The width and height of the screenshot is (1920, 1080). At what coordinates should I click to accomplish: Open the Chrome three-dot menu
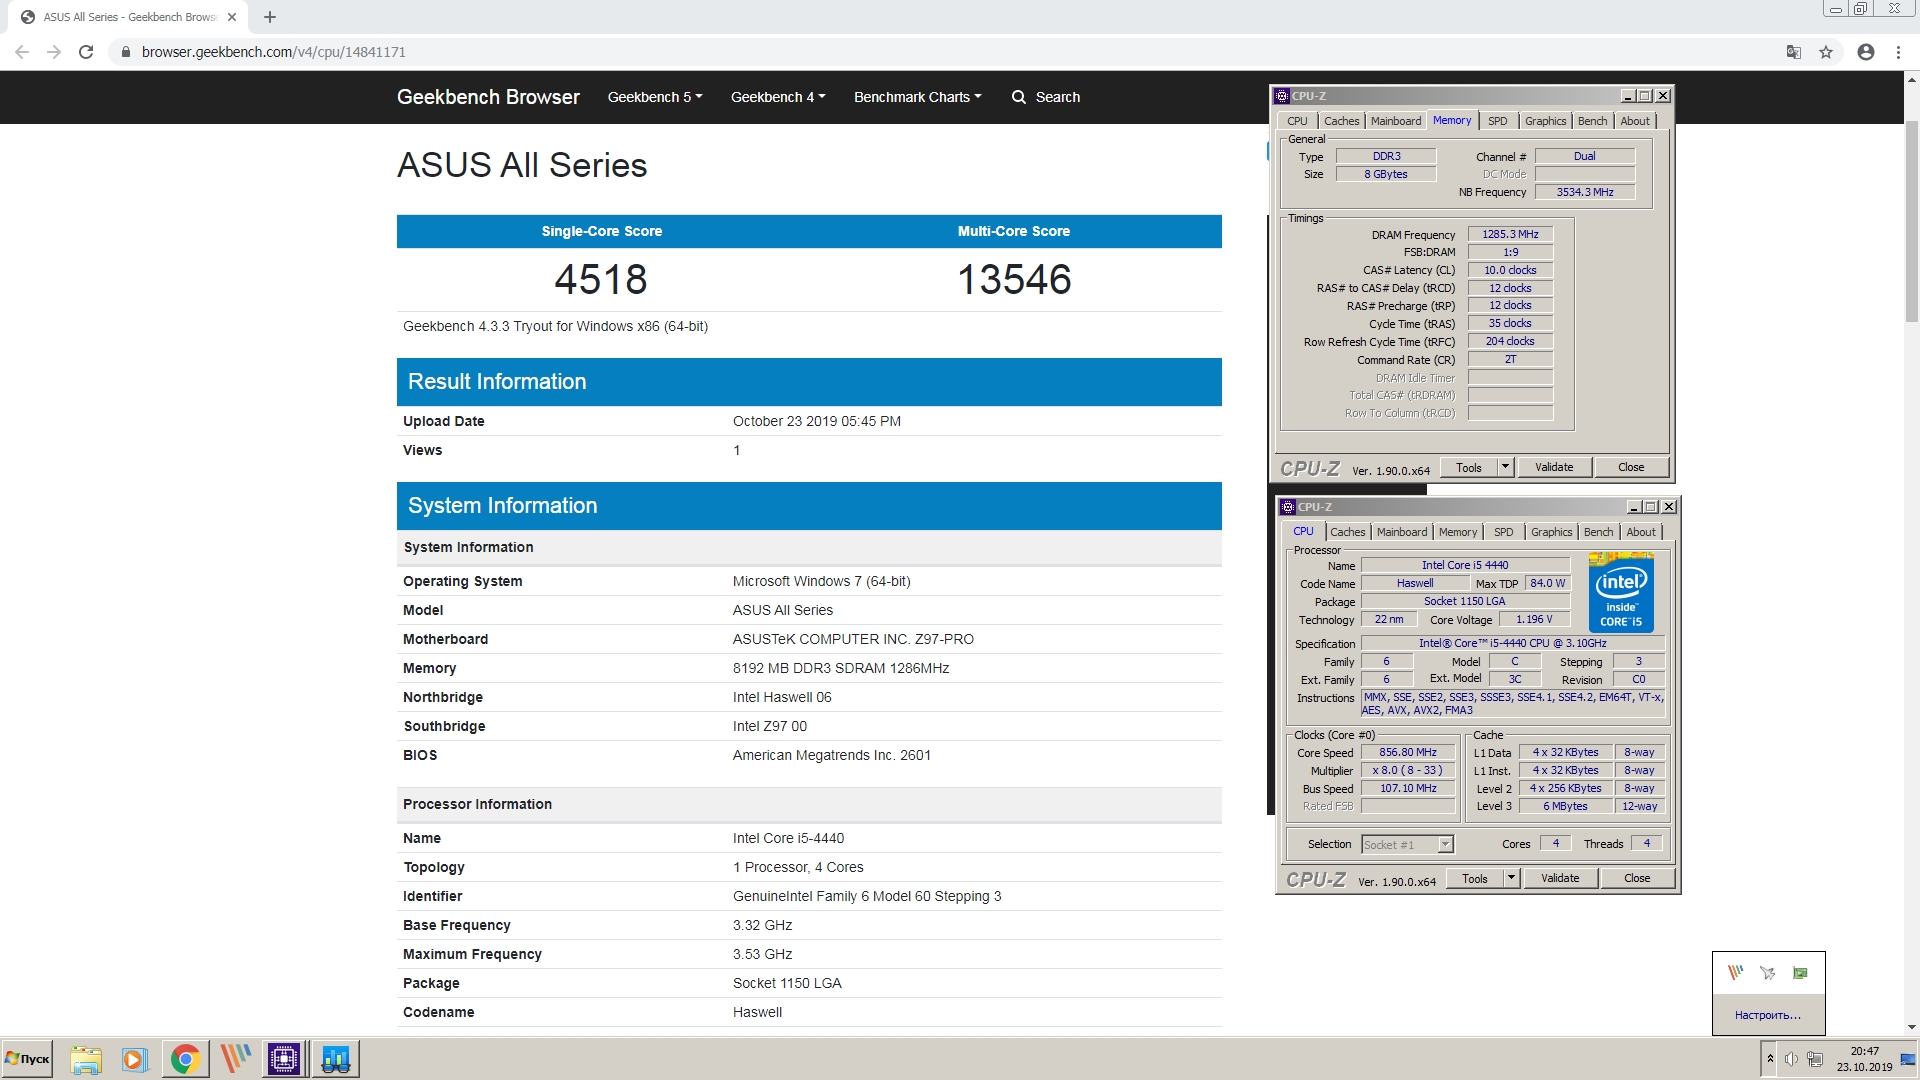click(1898, 52)
